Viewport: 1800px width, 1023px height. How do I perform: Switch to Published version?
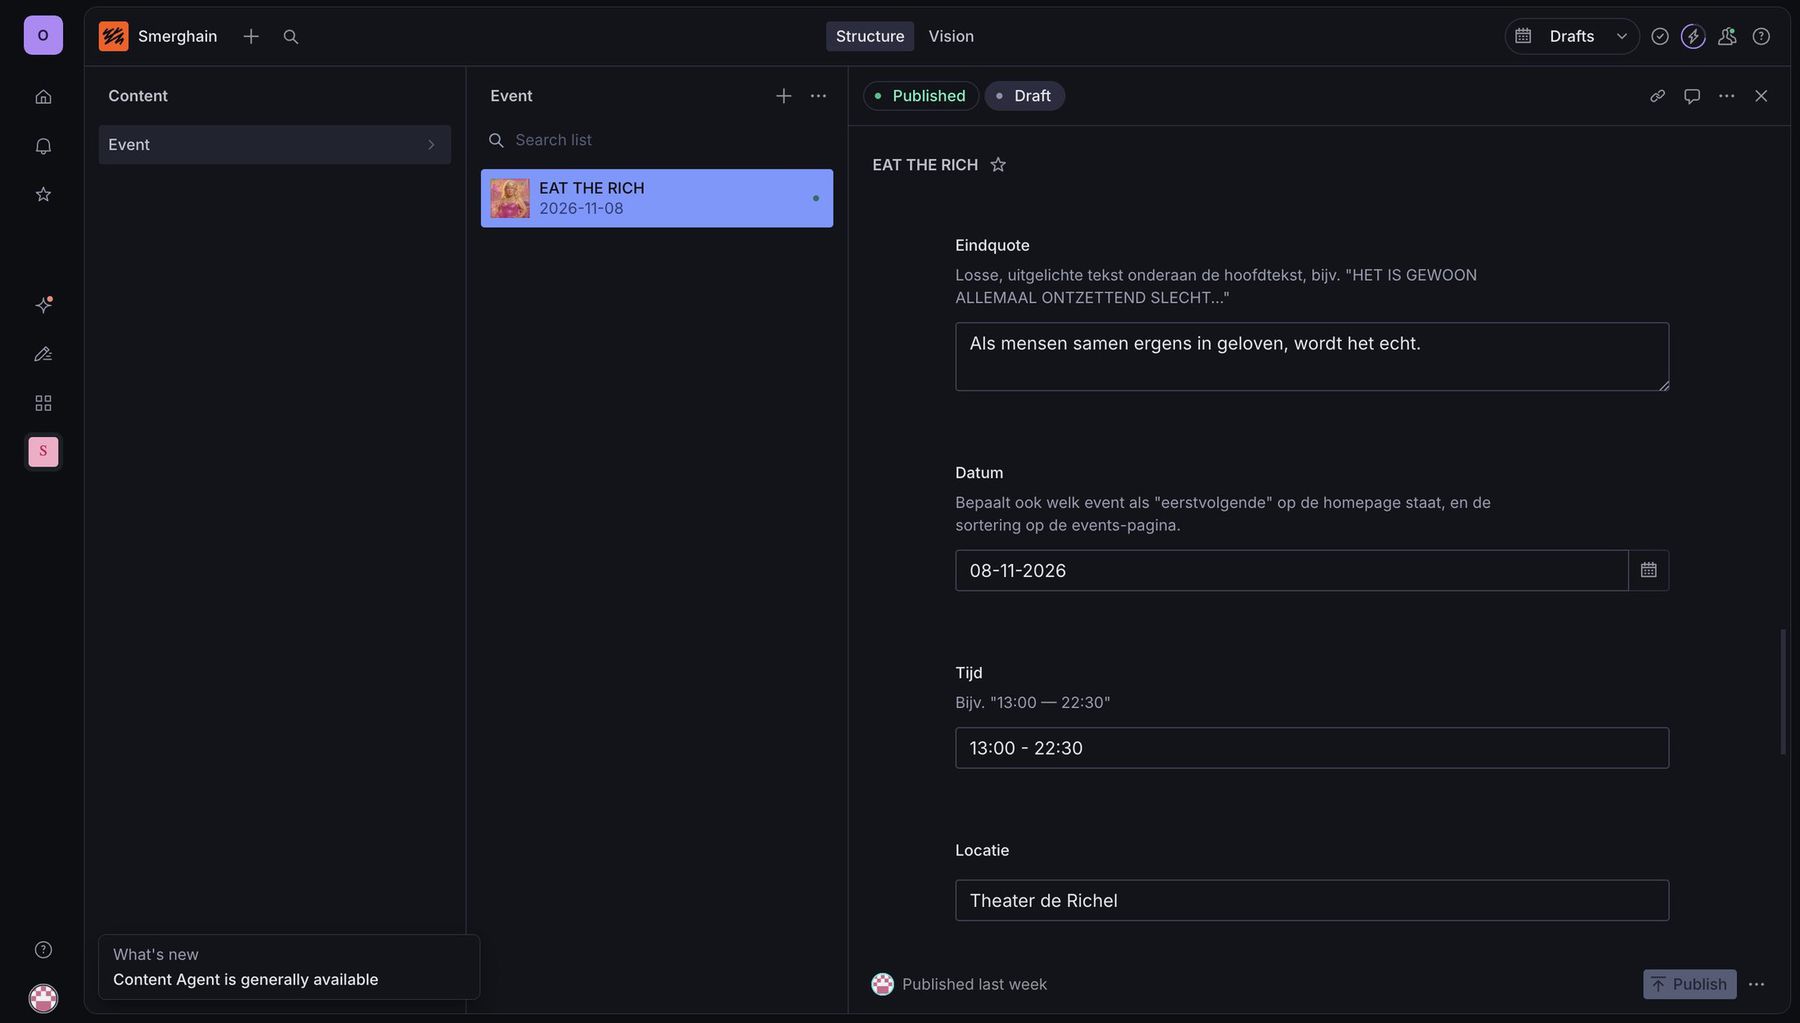(x=920, y=96)
